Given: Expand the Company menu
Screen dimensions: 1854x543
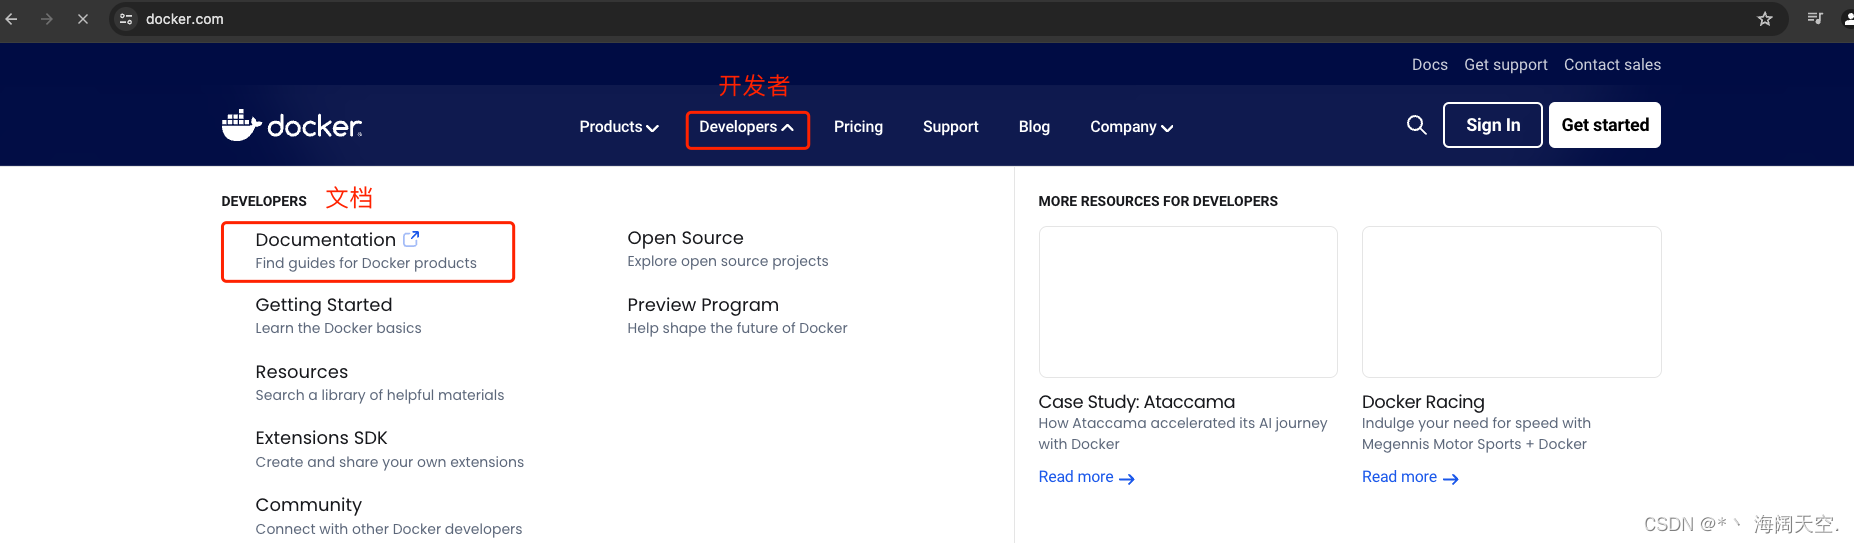Looking at the screenshot, I should (x=1131, y=127).
